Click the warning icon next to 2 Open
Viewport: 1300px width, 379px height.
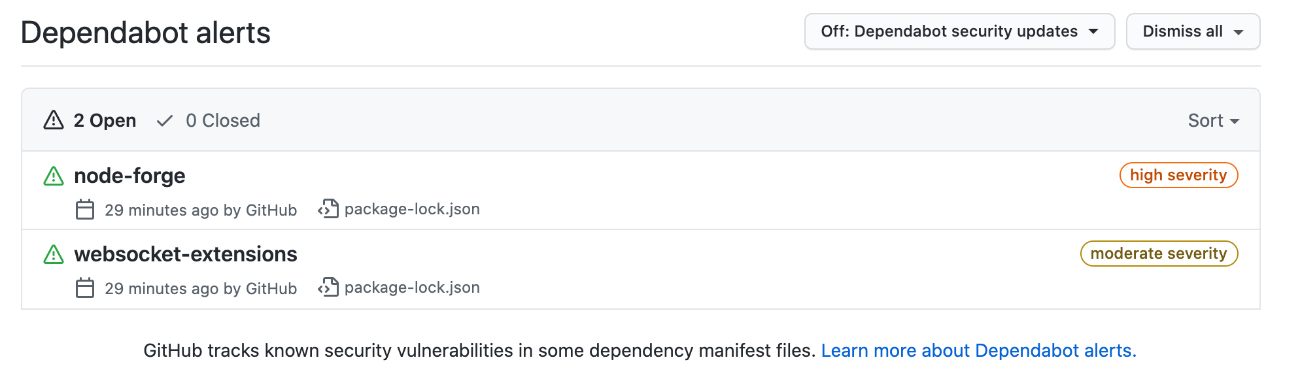pos(53,121)
